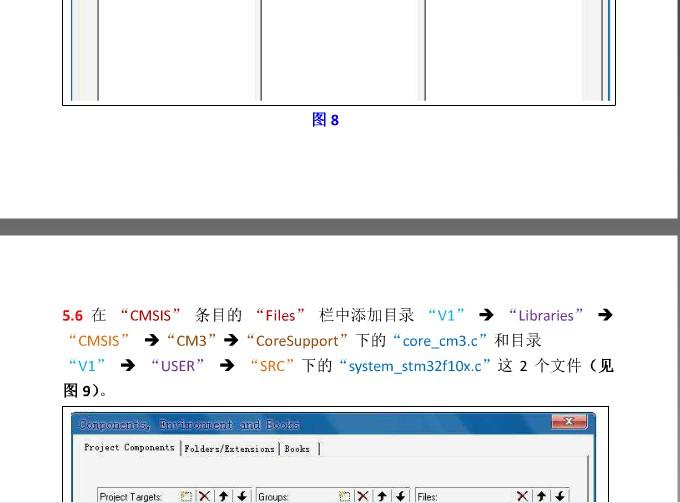Screen dimensions: 680x503
Task: Click the orange "CoreSupport" text
Action: 297,341
